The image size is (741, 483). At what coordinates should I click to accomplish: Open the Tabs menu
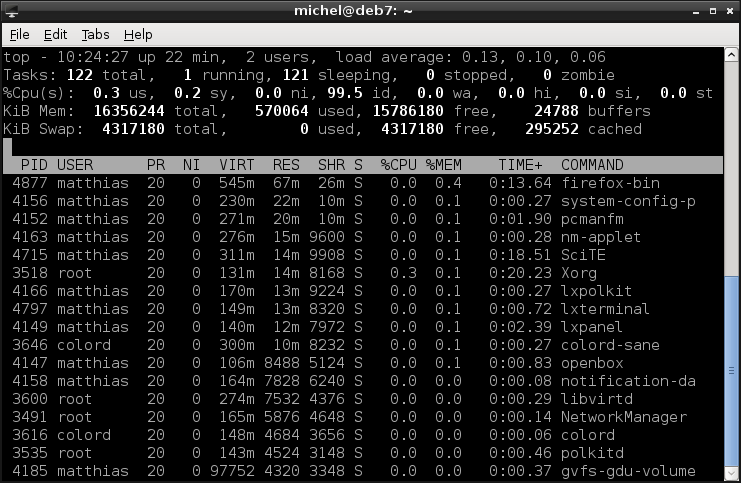(x=95, y=34)
